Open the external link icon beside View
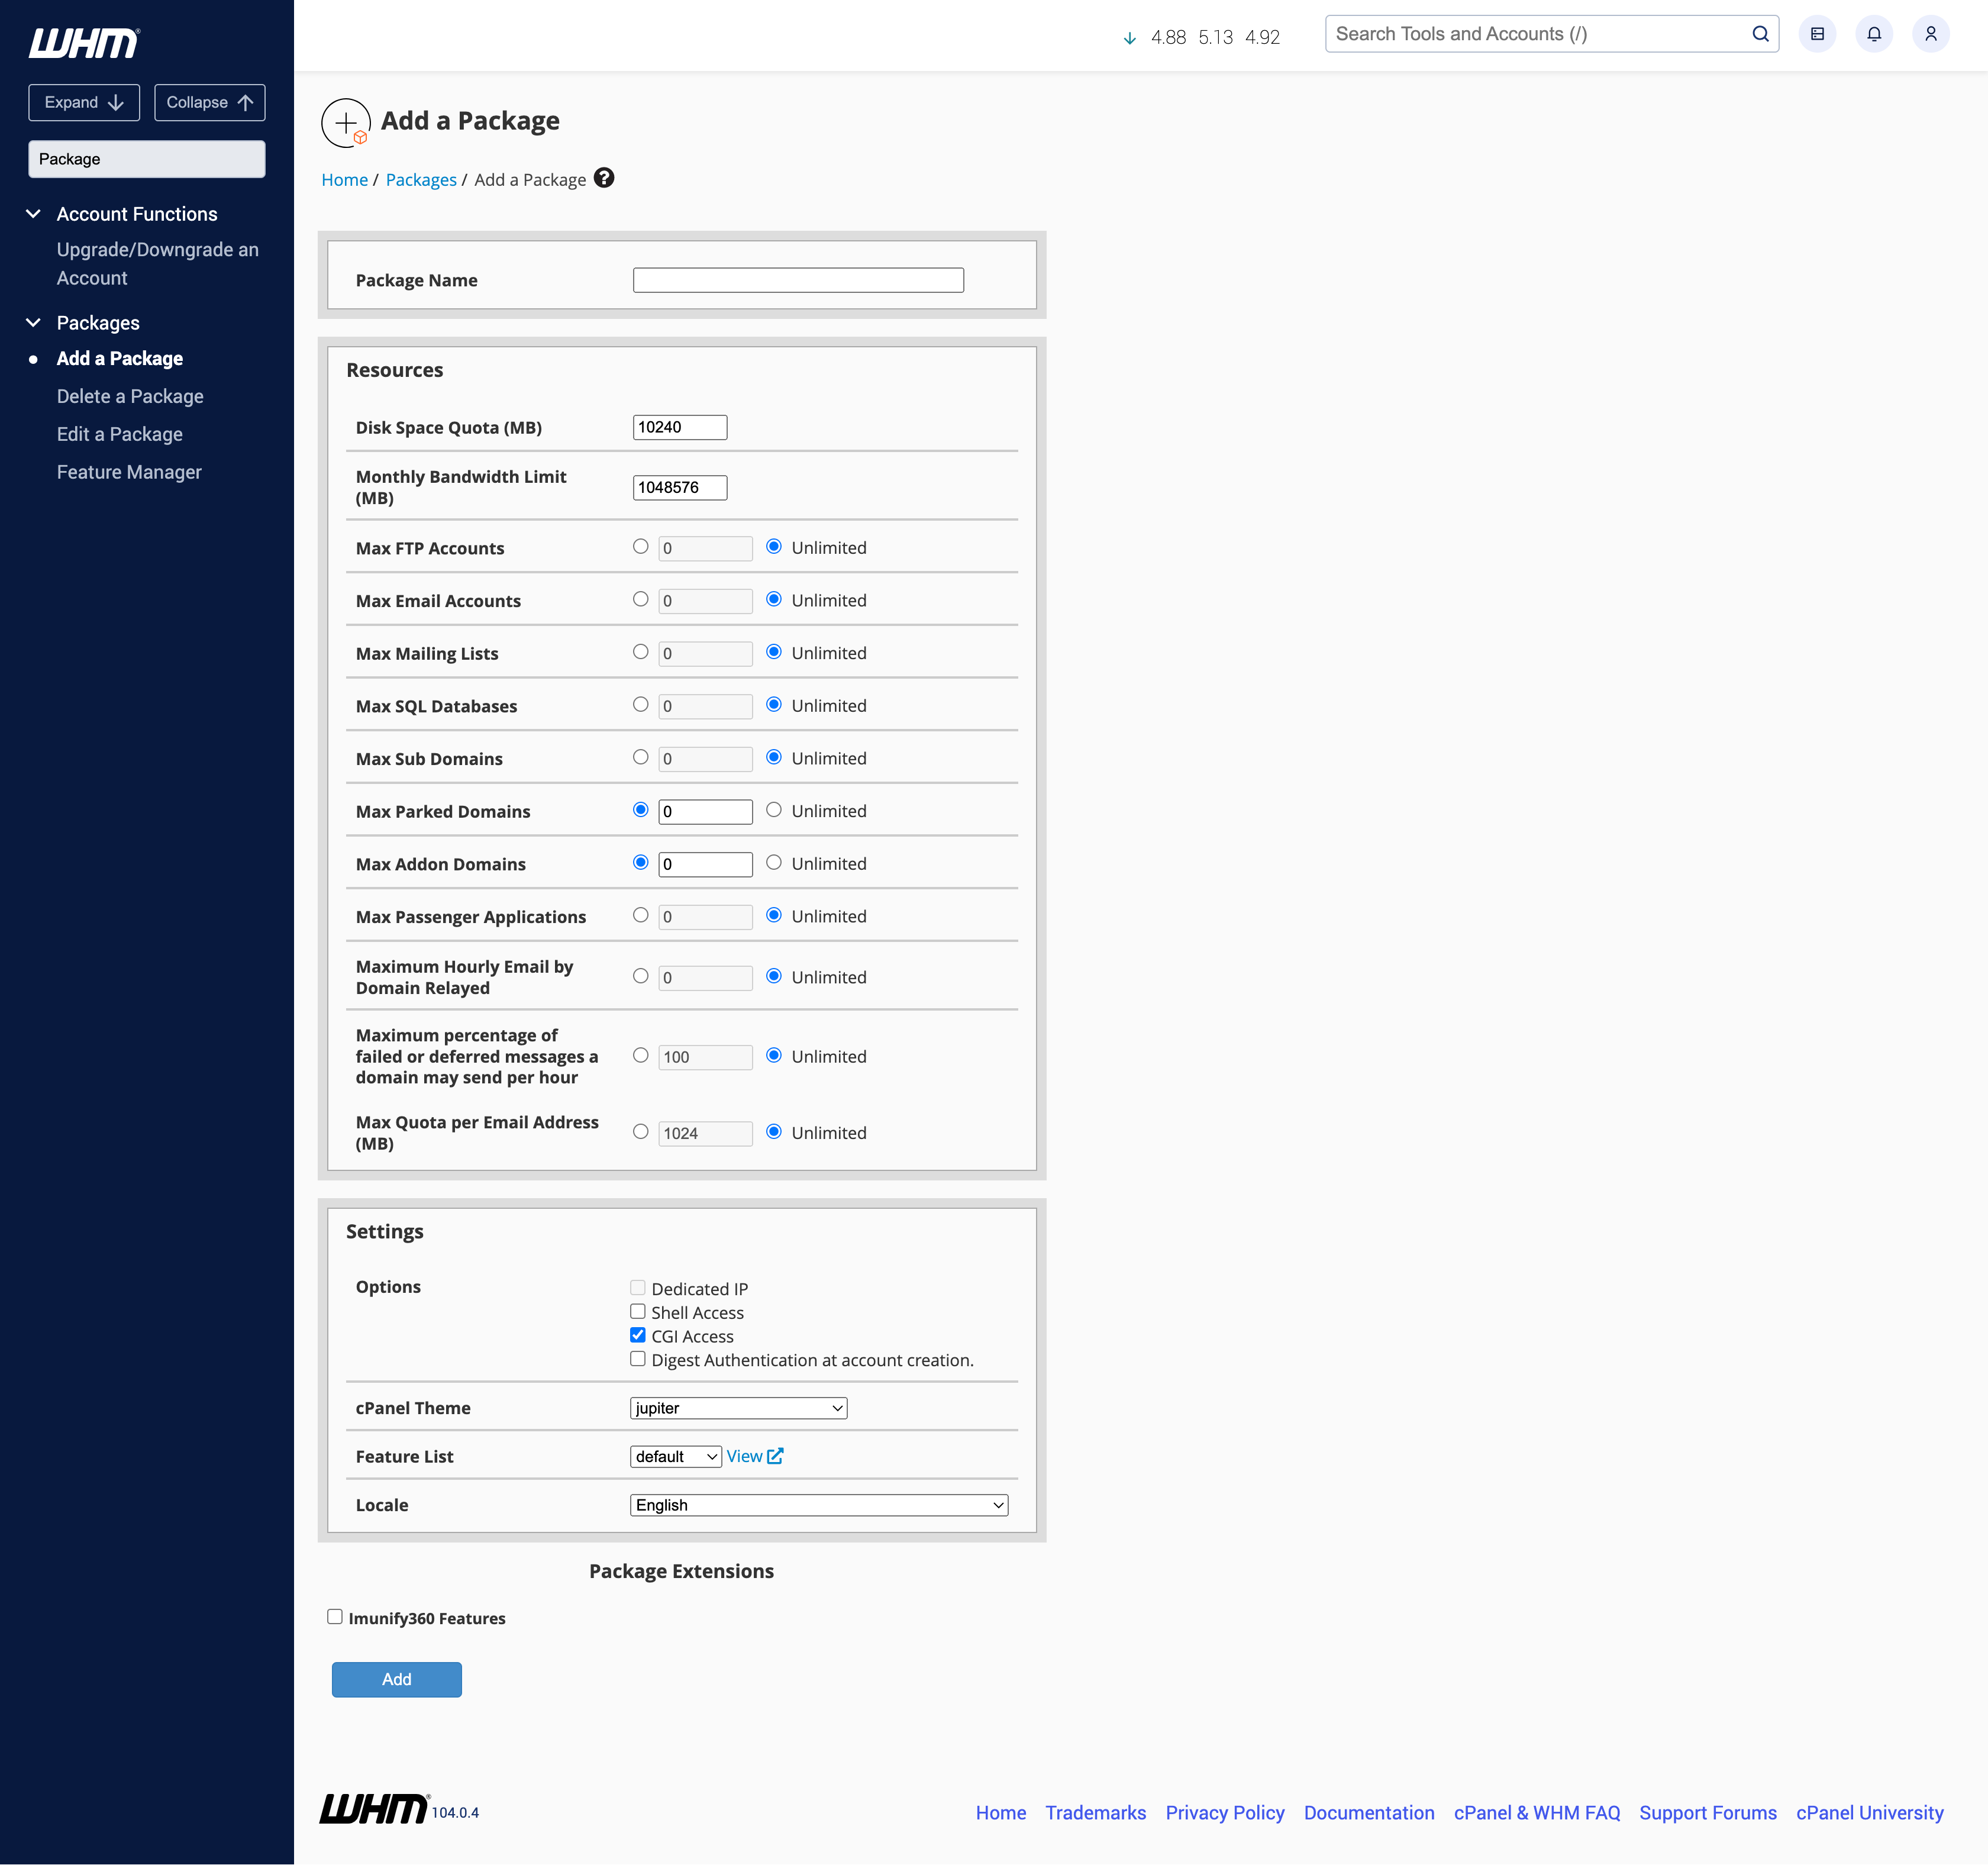 point(775,1456)
